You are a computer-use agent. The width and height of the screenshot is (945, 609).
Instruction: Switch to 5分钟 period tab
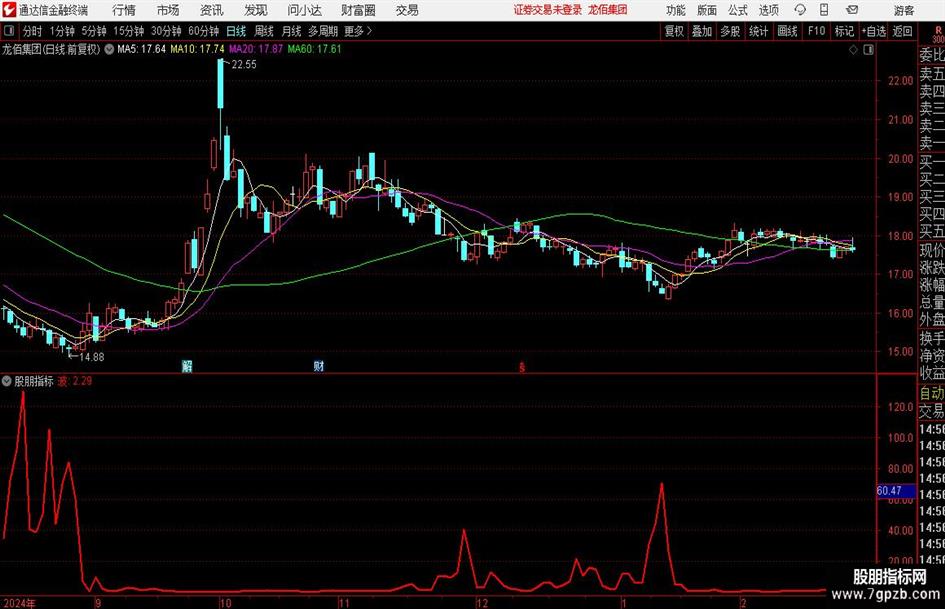click(94, 31)
